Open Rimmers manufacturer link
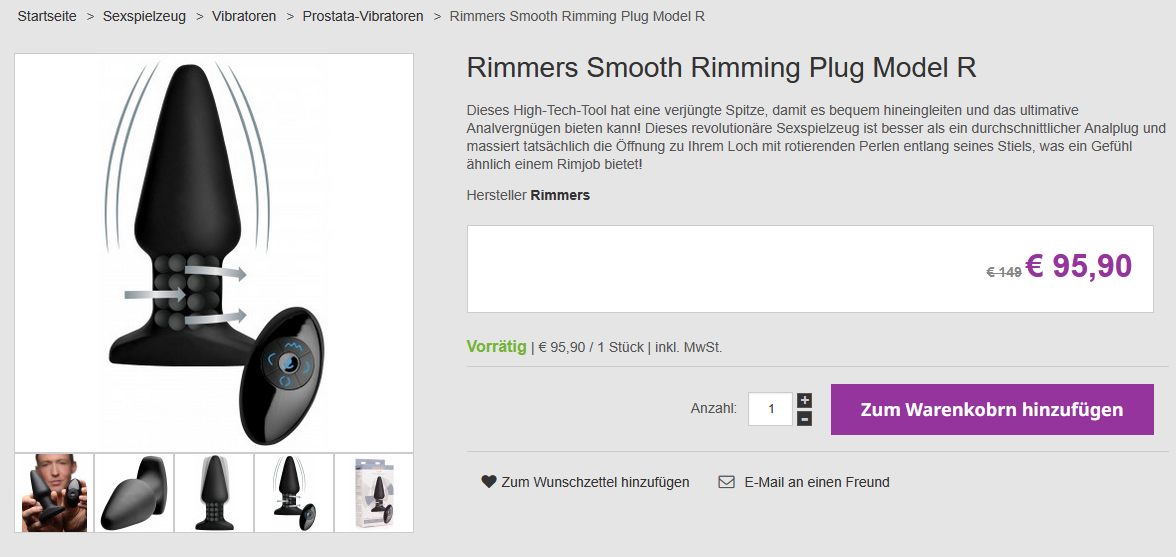 pos(560,196)
